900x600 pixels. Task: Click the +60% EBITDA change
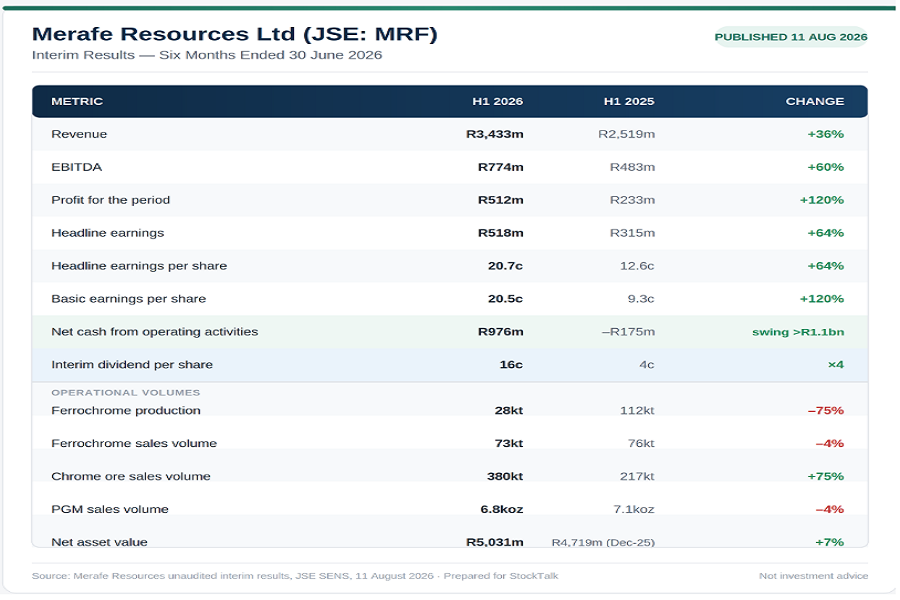tap(826, 167)
